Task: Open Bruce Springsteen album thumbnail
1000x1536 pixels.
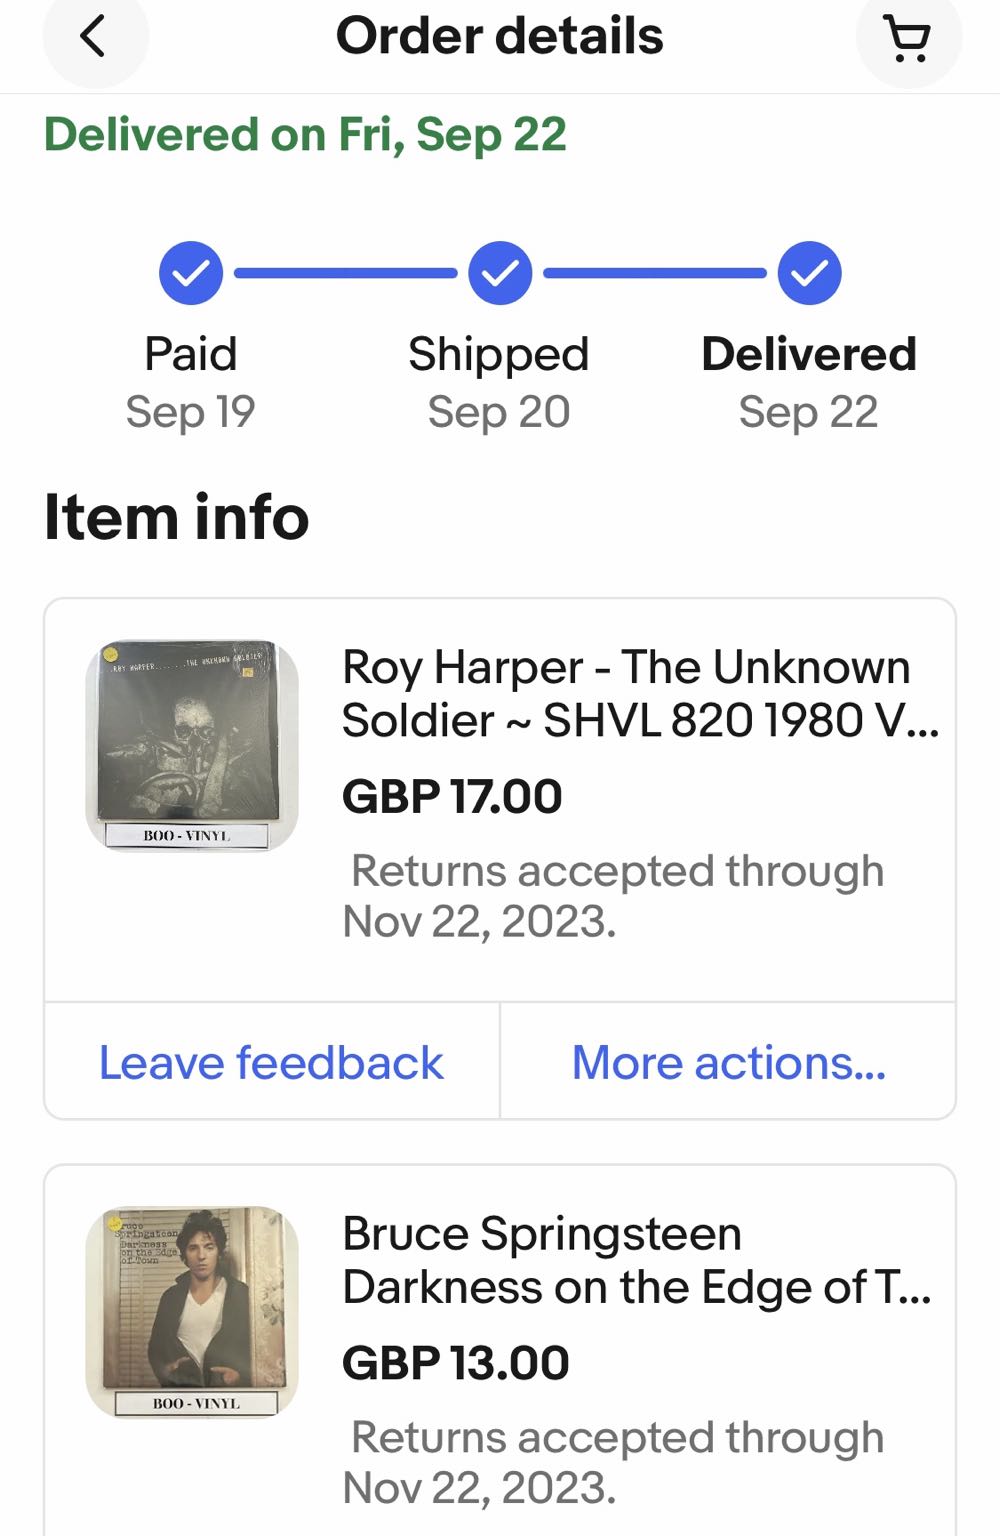Action: (192, 1312)
